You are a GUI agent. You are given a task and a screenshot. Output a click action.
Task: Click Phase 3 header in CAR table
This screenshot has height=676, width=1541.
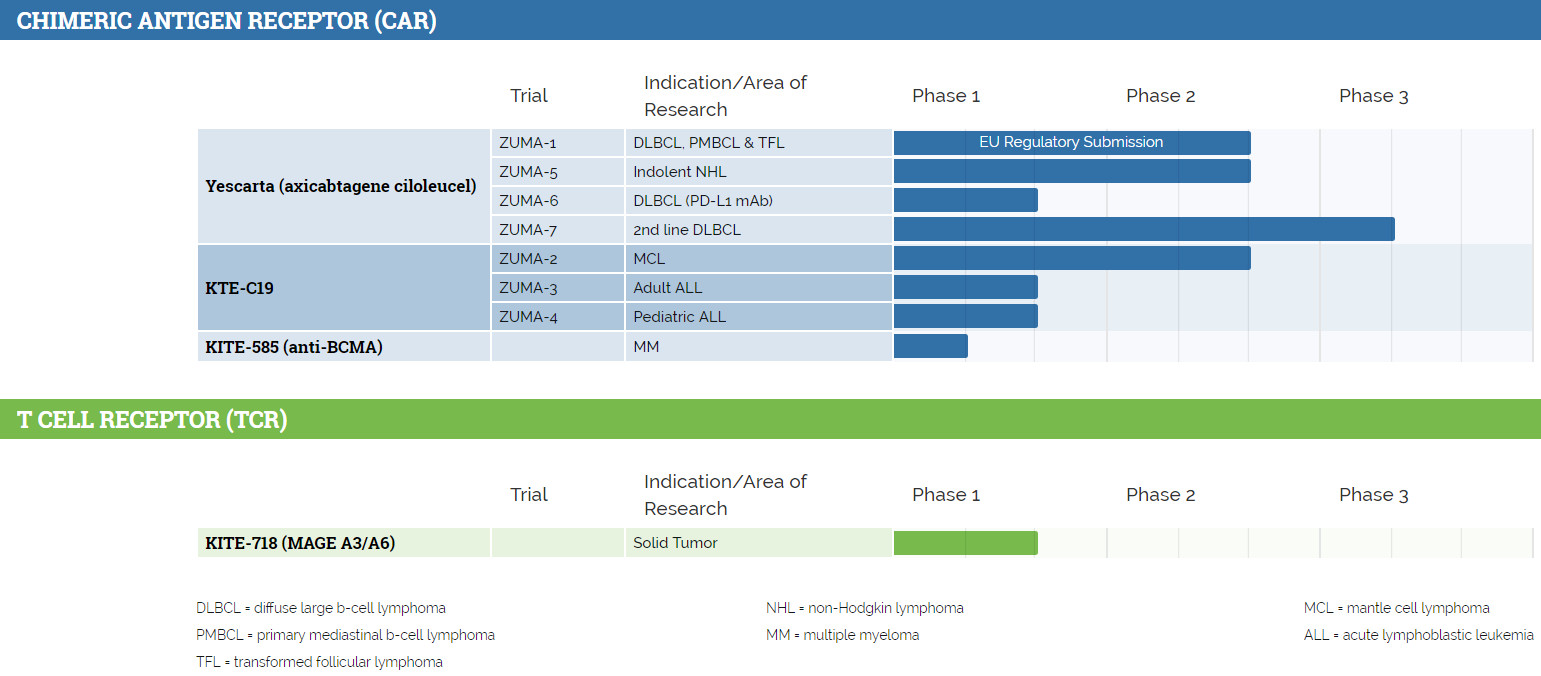click(x=1374, y=96)
